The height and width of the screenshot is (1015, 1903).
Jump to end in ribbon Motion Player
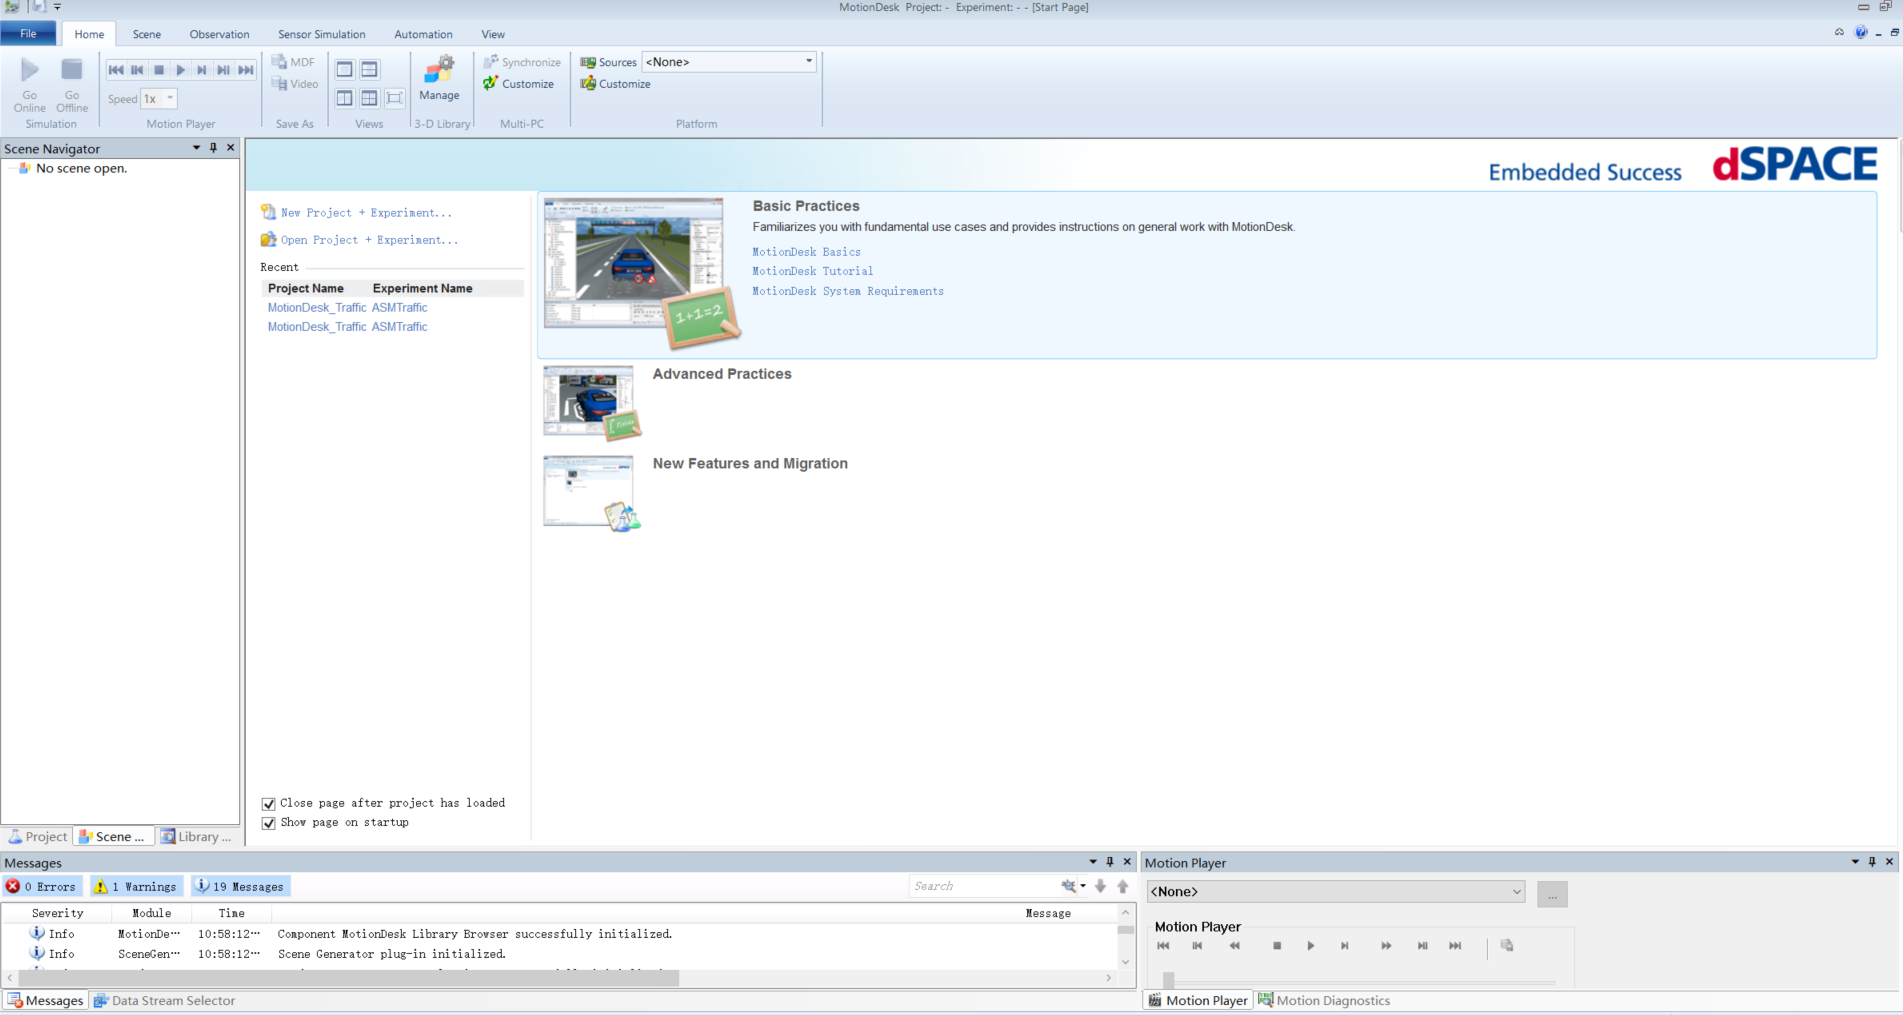tap(246, 70)
